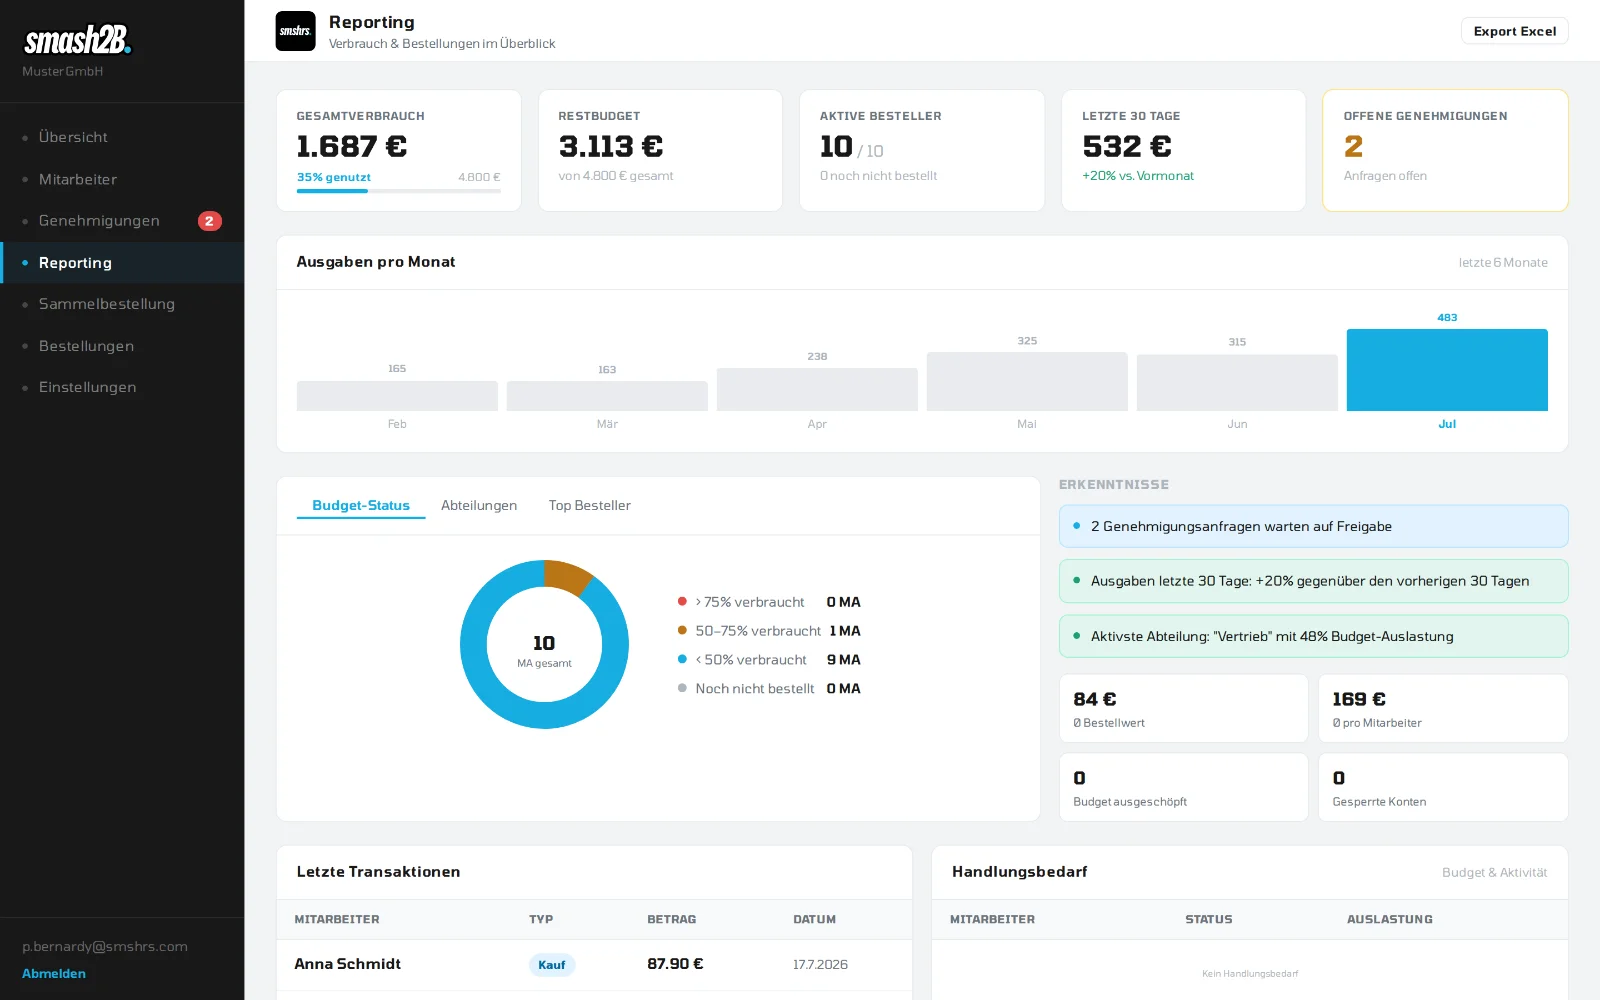The height and width of the screenshot is (1000, 1600).
Task: Click the Gesamtverbrauch 1.687 € card
Action: point(399,151)
